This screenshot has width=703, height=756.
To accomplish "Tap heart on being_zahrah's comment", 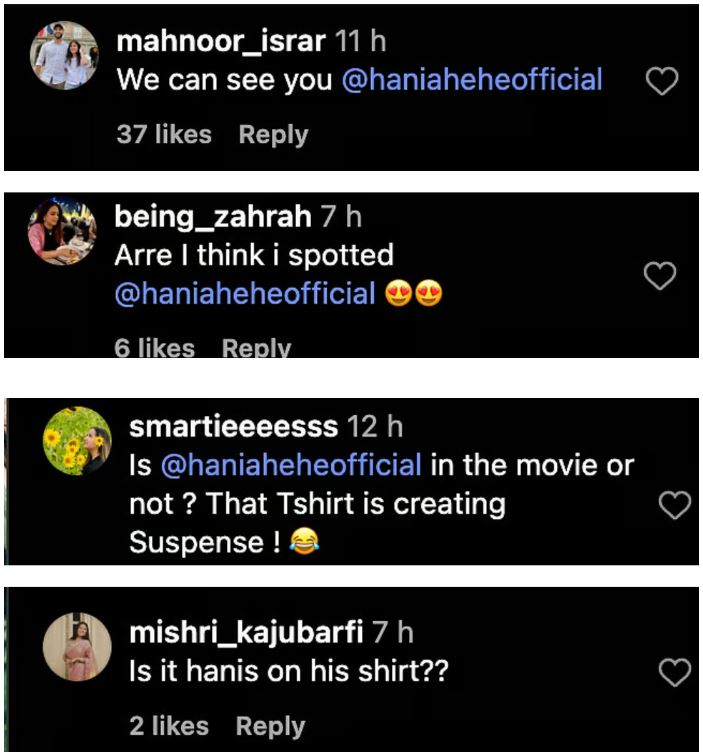I will tap(660, 276).
